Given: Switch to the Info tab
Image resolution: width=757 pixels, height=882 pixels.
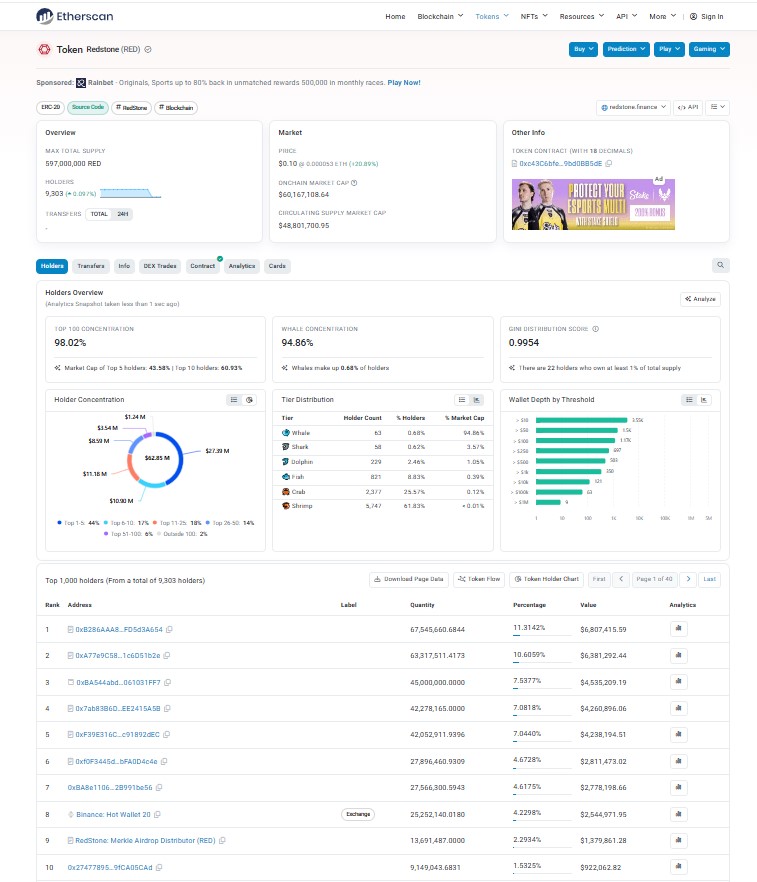Looking at the screenshot, I should pos(124,266).
